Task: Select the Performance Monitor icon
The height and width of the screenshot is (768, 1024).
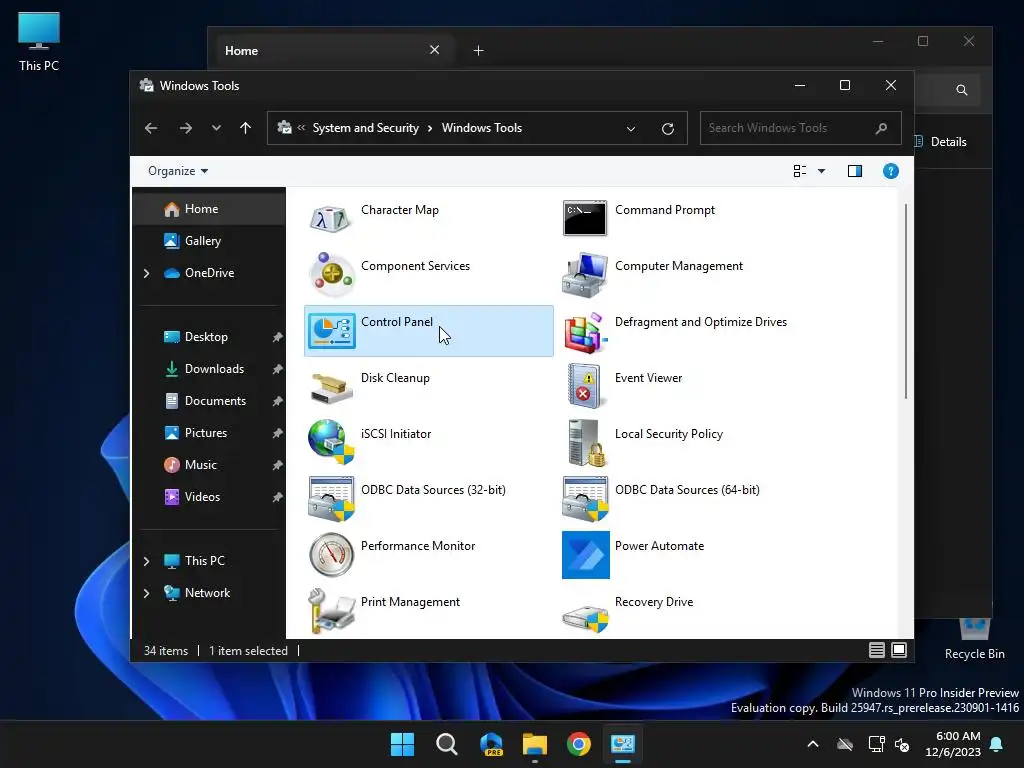Action: tap(331, 555)
